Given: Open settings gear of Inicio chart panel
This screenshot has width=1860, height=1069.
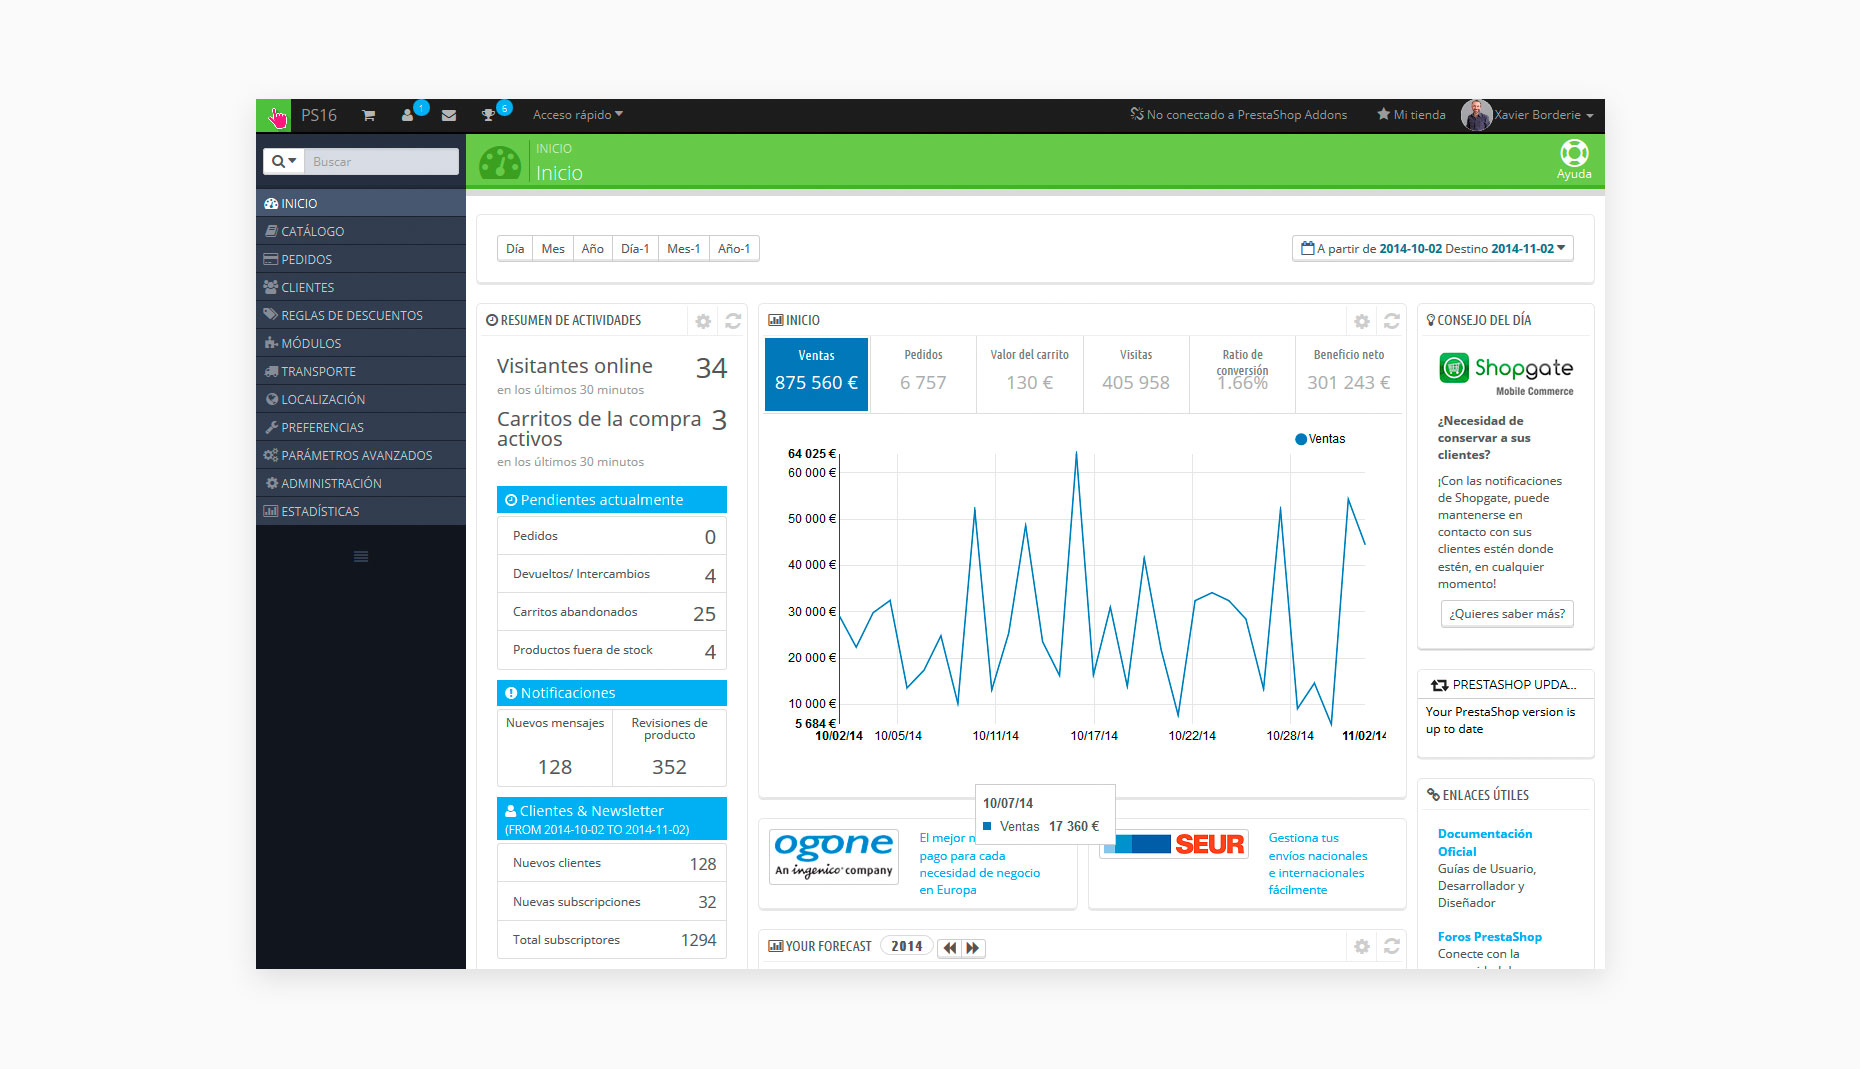Looking at the screenshot, I should tap(1362, 321).
